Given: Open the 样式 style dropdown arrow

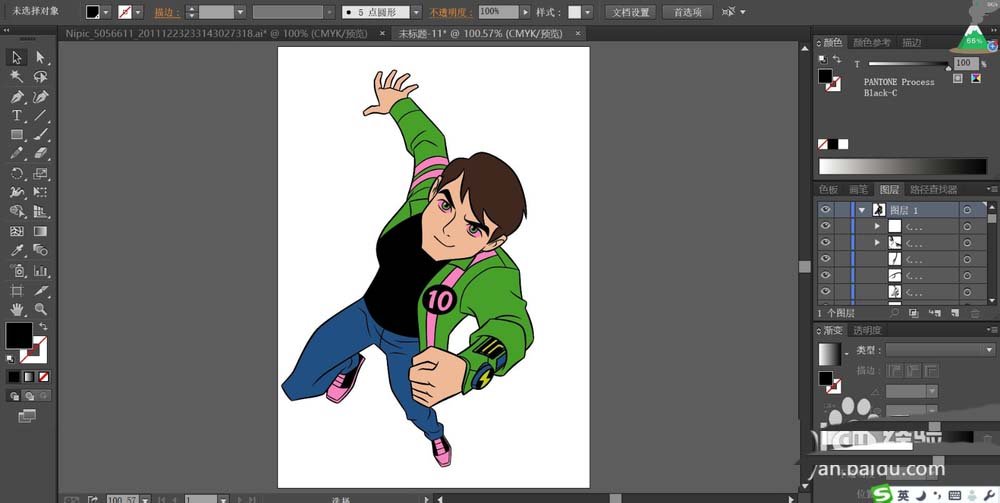Looking at the screenshot, I should (587, 12).
